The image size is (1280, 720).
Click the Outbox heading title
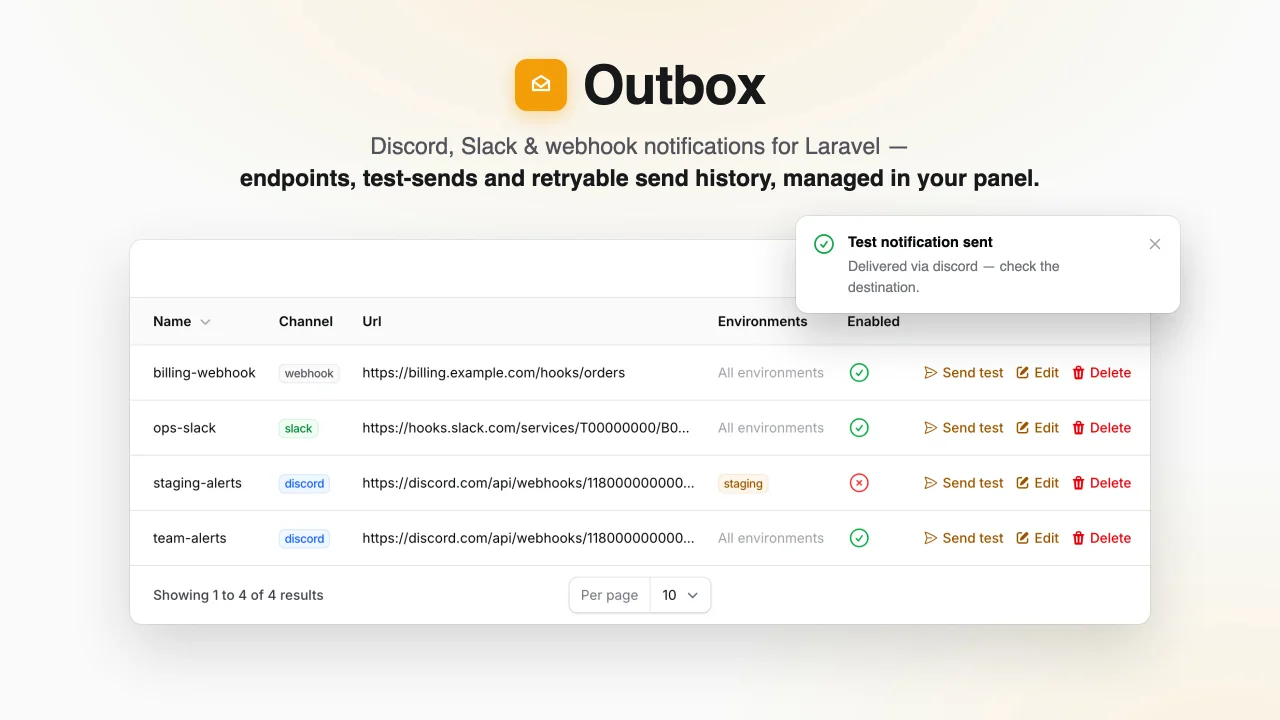[x=674, y=85]
